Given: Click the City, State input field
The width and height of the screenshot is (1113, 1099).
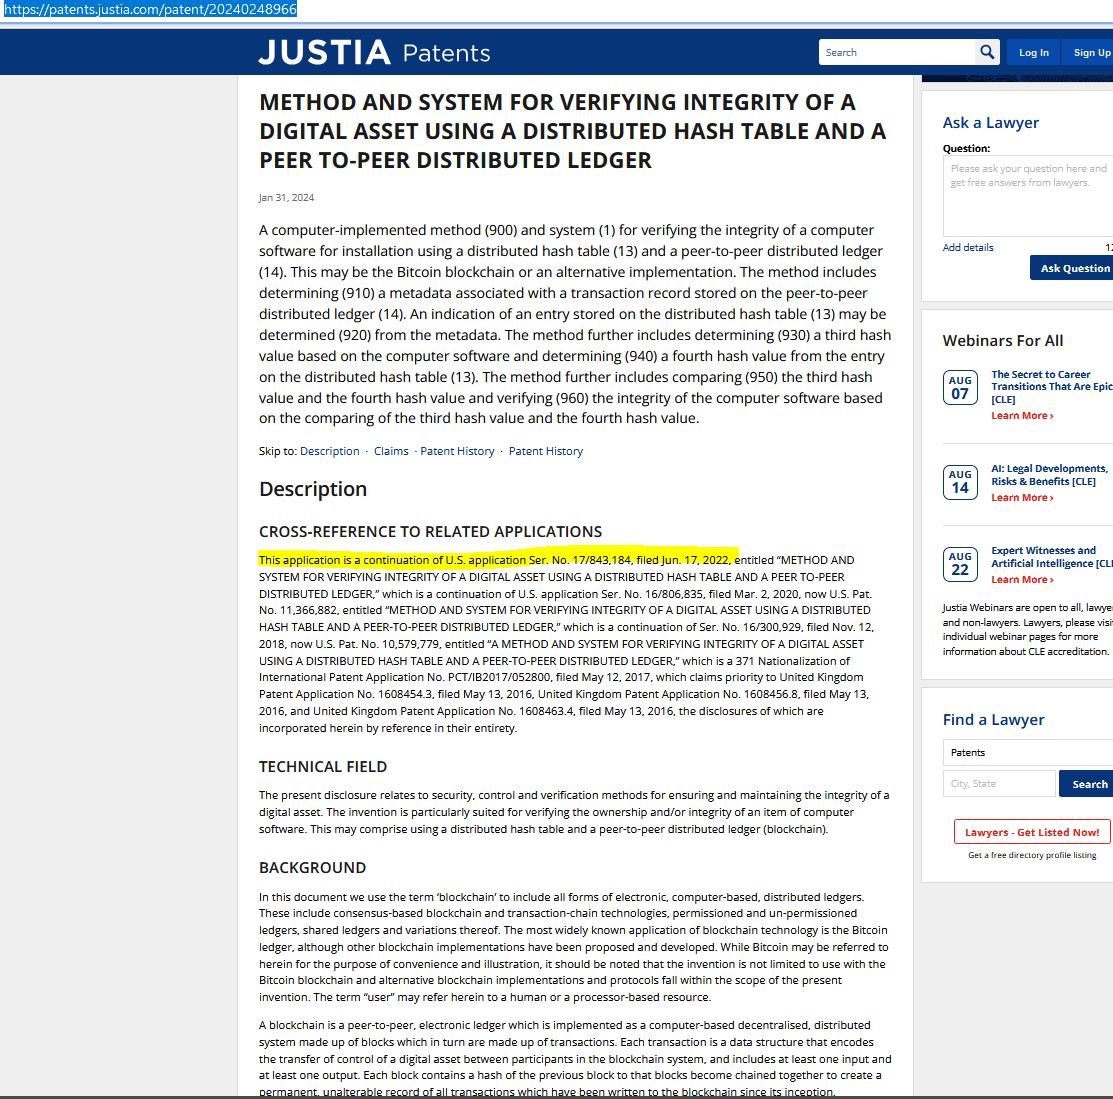Looking at the screenshot, I should click(x=999, y=784).
